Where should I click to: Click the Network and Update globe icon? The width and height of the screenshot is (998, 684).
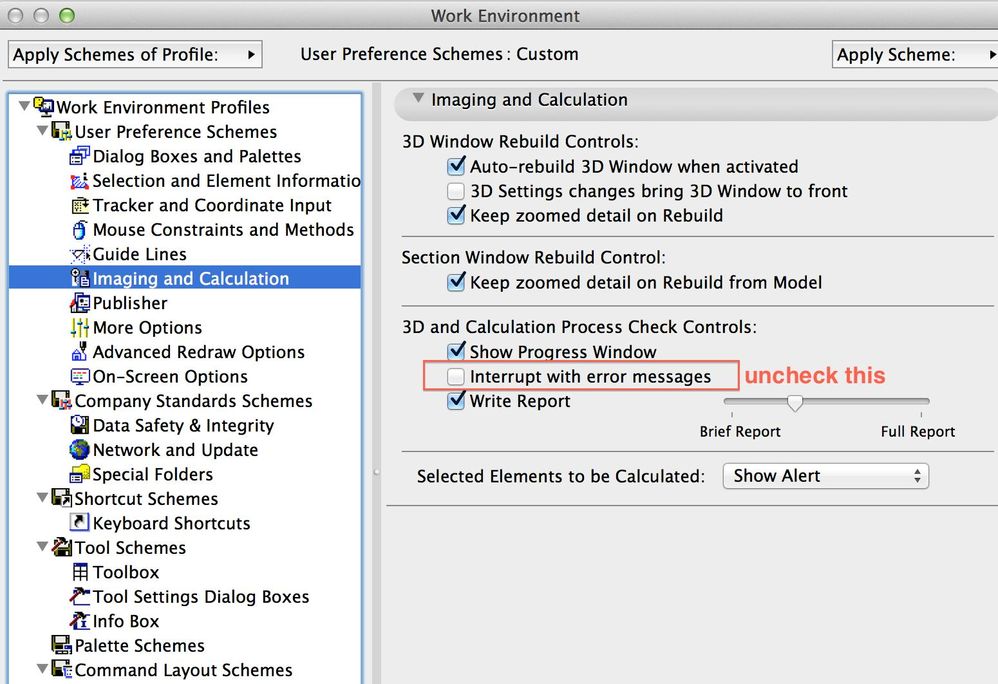[80, 451]
